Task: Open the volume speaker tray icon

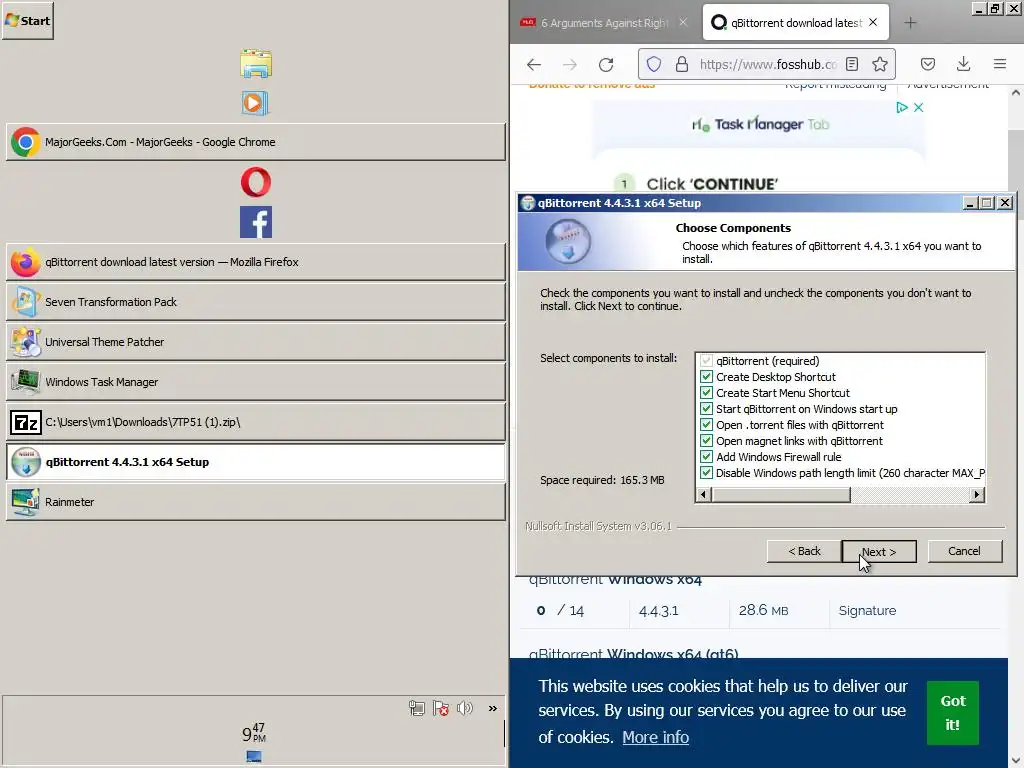Action: 465,708
